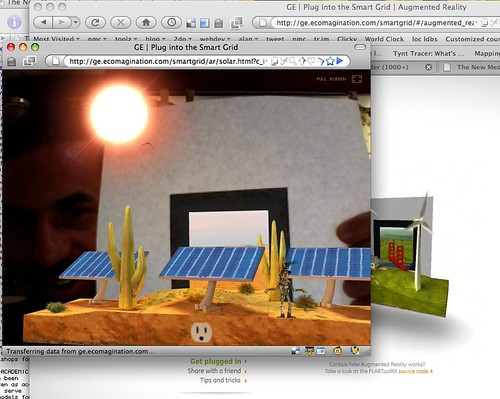This screenshot has height=399, width=500.
Task: Click the heart icon in solar URL bar
Action: coord(311,61)
